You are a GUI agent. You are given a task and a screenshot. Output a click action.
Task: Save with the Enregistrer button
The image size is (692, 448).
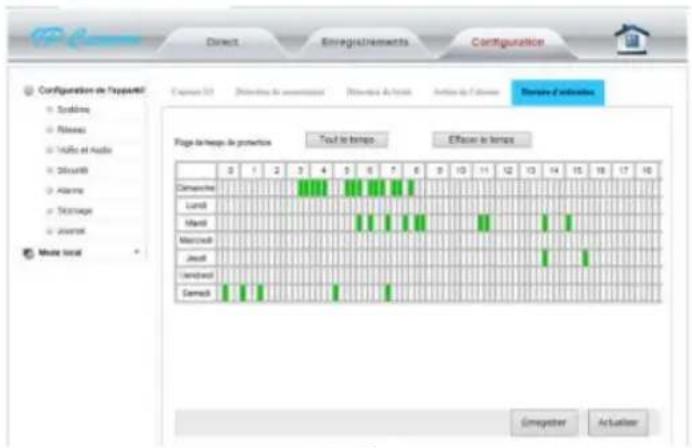[544, 422]
